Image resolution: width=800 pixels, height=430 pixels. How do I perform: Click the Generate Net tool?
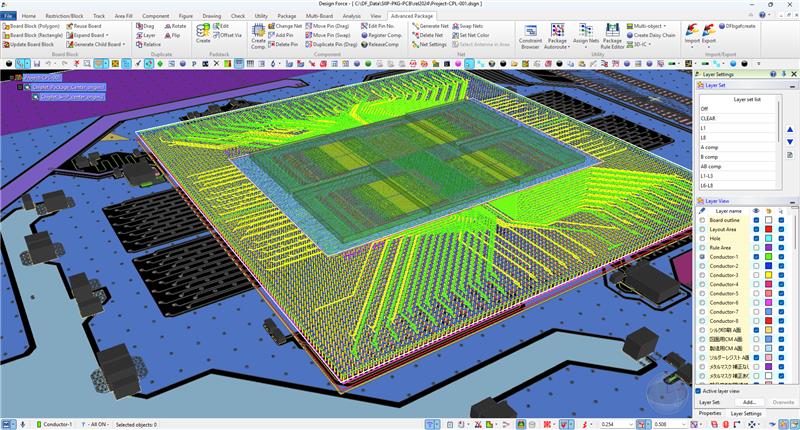(x=431, y=25)
